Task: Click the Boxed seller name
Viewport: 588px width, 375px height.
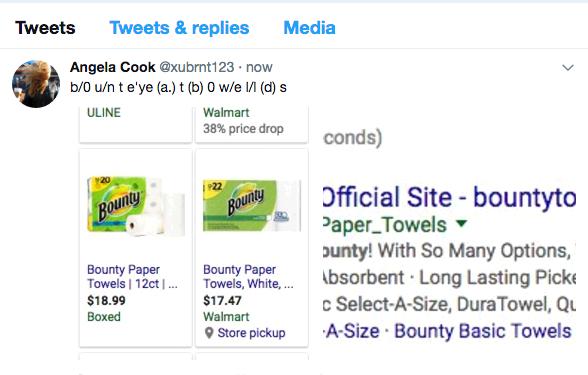Action: 104,316
